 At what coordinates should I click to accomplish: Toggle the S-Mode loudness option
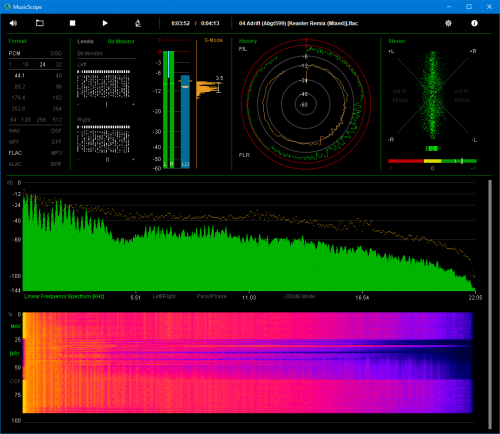tap(213, 40)
